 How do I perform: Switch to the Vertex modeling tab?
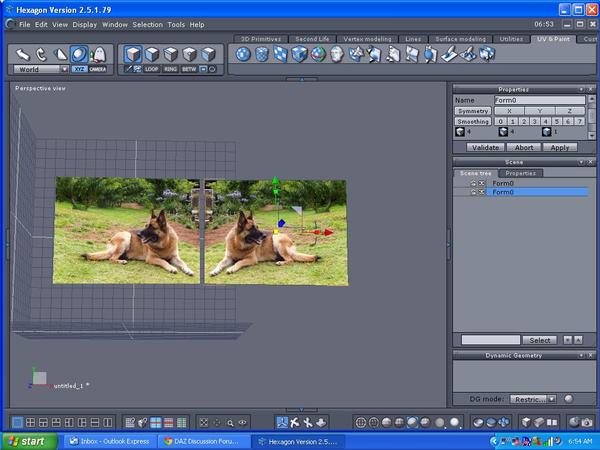pos(367,39)
